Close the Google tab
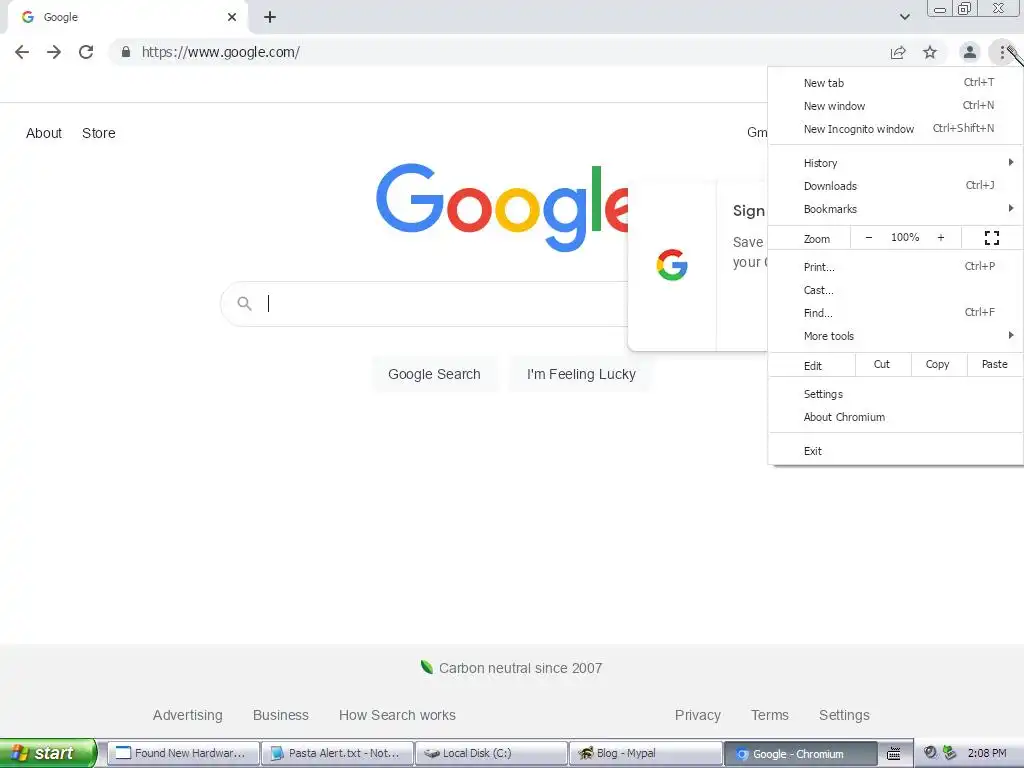The image size is (1024, 768). 232,17
